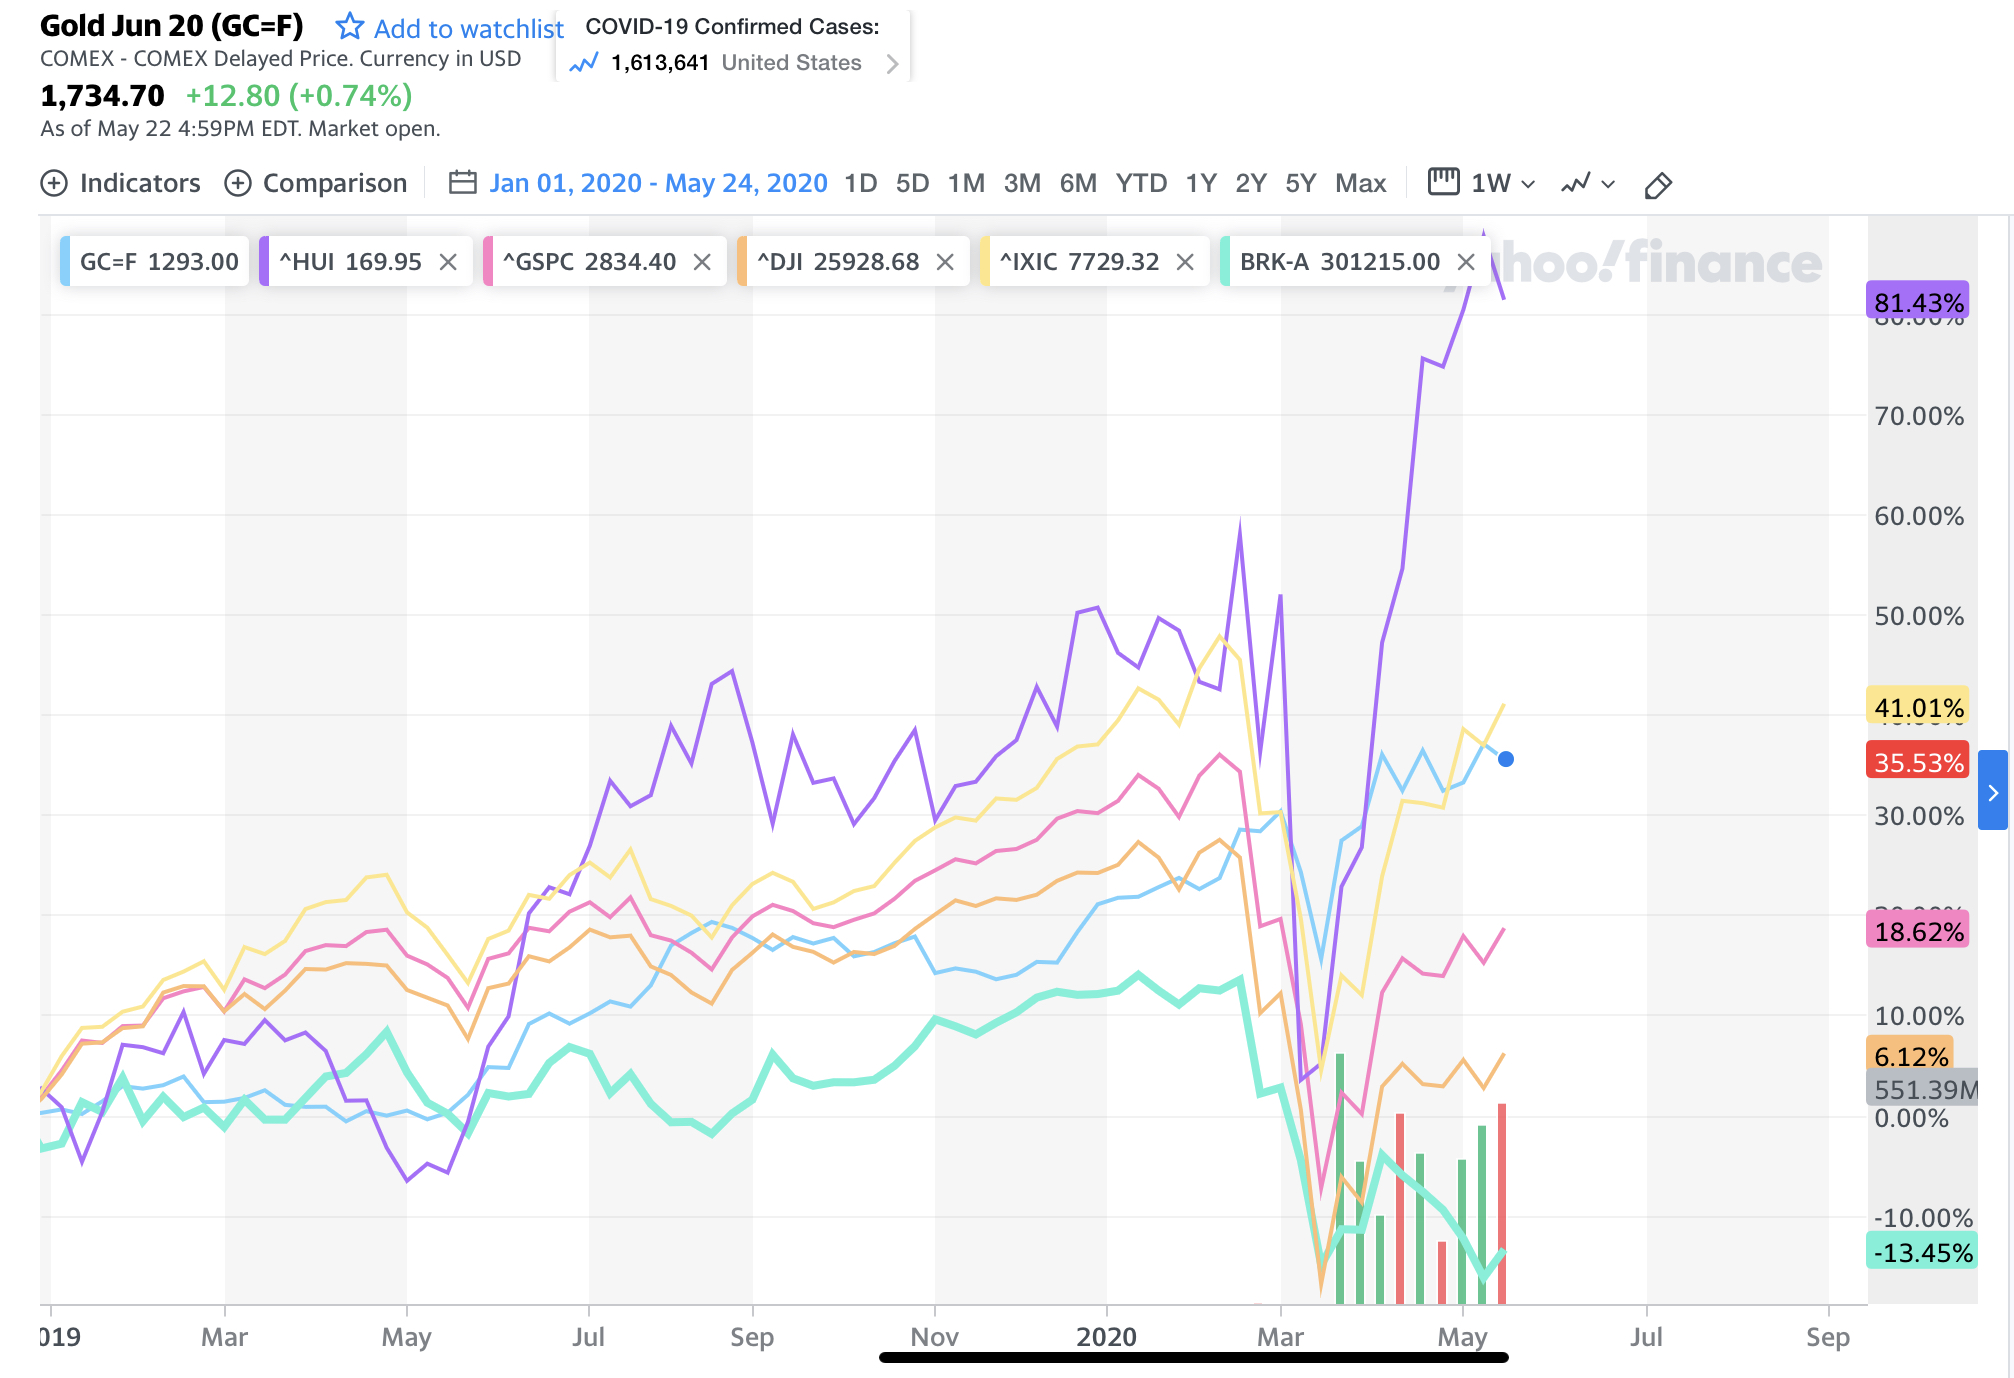
Task: Click the calendar date range icon
Action: tap(462, 183)
